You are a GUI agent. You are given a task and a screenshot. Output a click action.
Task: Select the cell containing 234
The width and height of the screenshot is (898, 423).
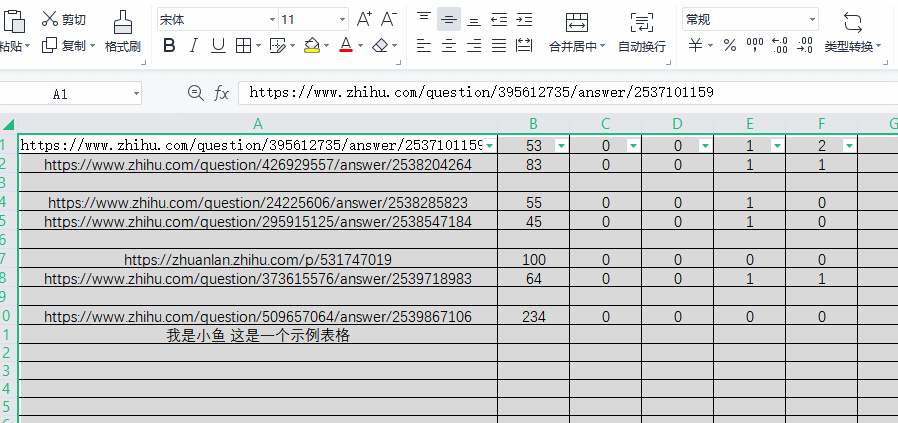coord(534,317)
